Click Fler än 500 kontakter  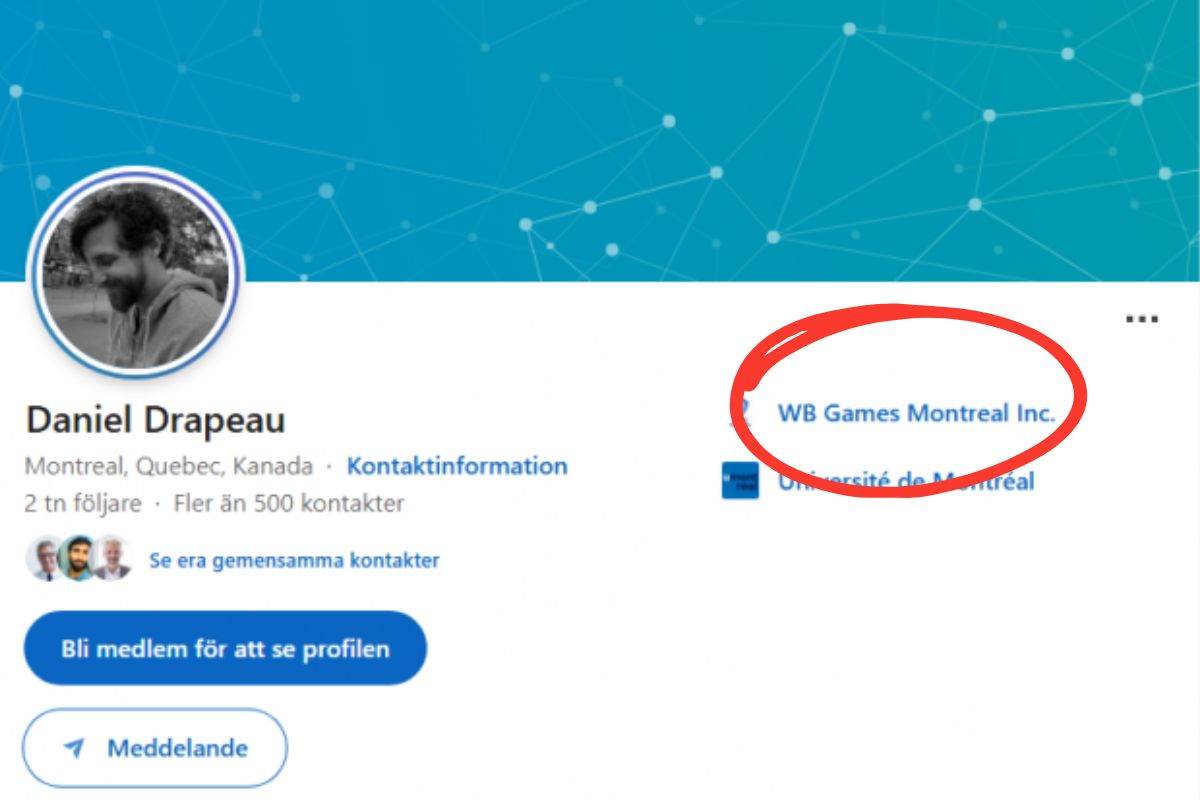tap(290, 503)
